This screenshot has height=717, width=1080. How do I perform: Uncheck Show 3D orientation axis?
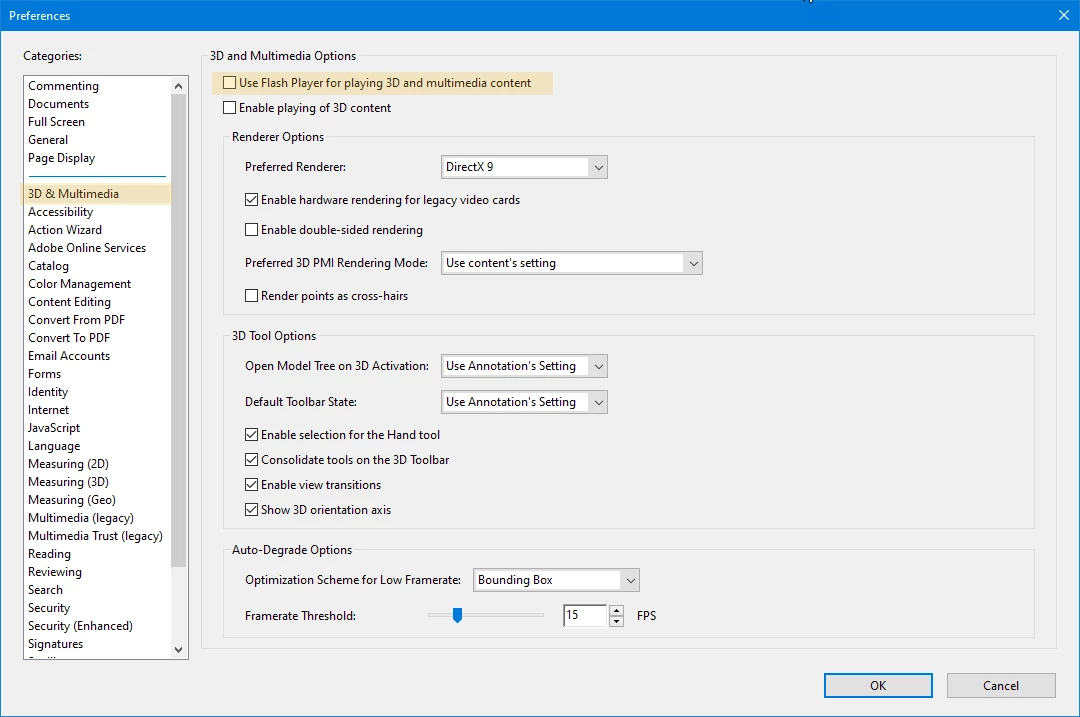(251, 509)
